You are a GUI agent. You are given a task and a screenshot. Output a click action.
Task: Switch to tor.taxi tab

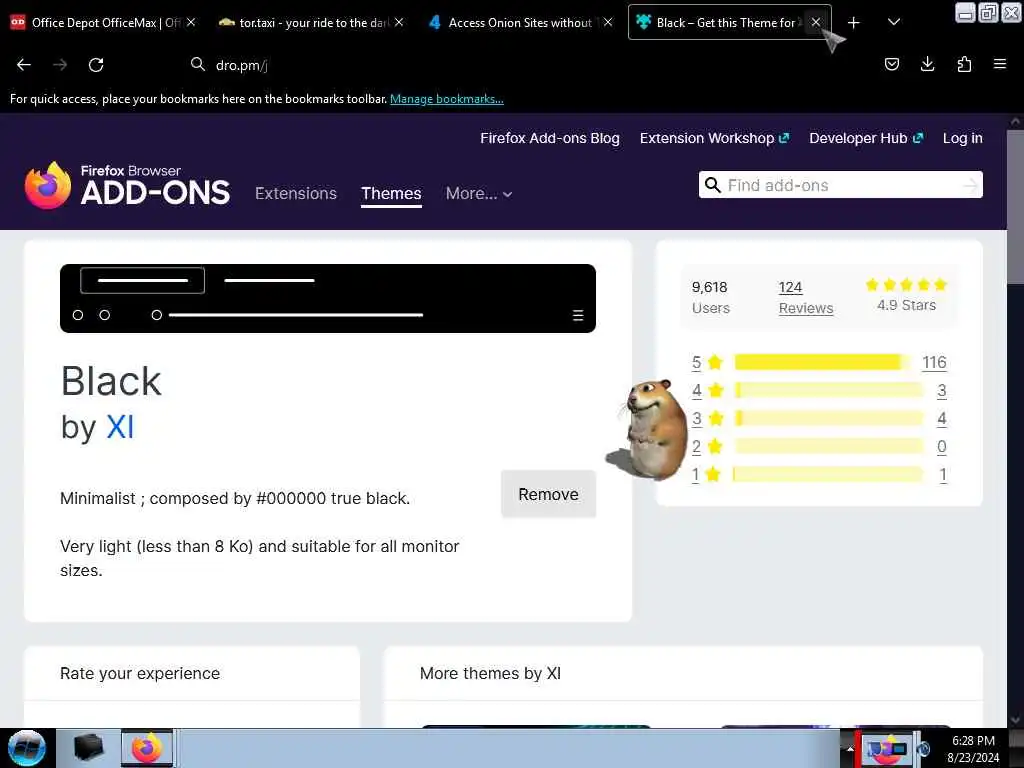(x=307, y=22)
